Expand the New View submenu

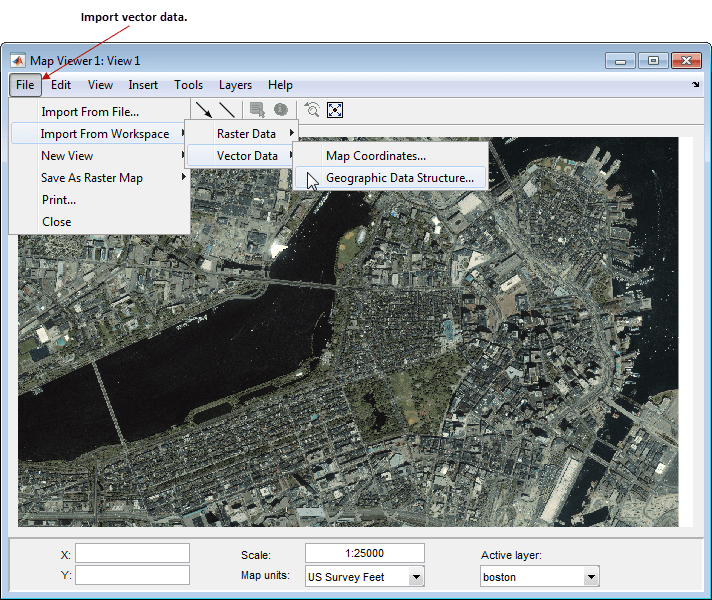[67, 156]
